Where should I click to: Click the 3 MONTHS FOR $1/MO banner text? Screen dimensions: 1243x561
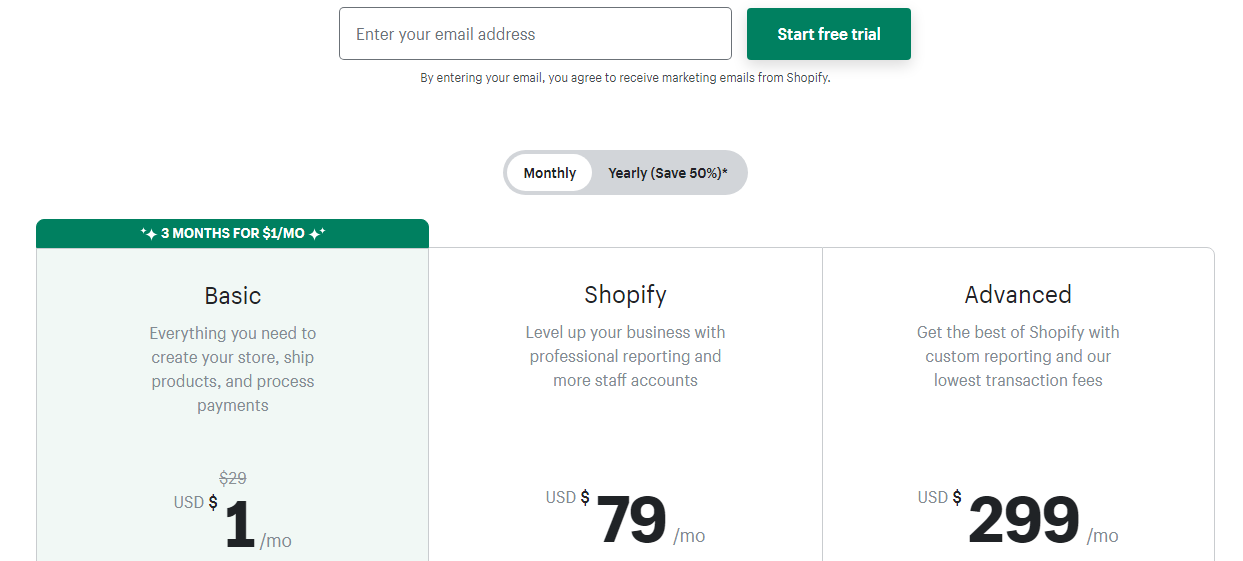[233, 234]
